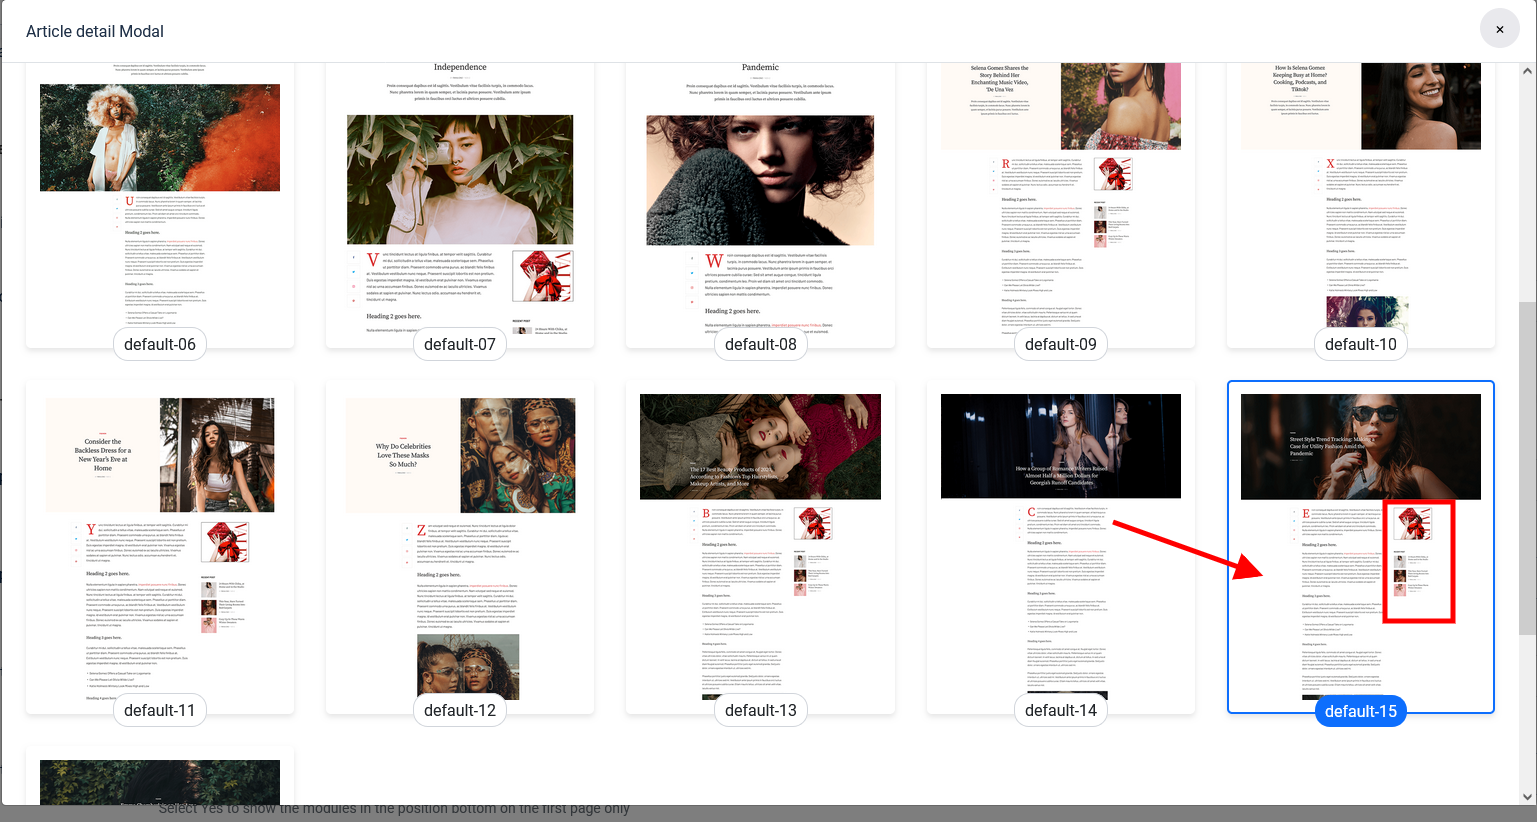Select the default-11 article layout
This screenshot has width=1537, height=822.
coord(160,547)
